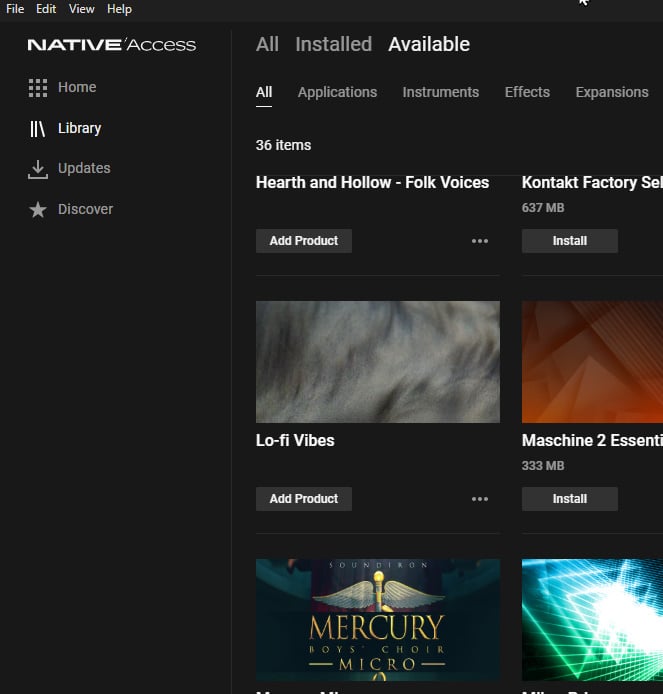Viewport: 663px width, 694px height.
Task: Filter by Instruments category
Action: pyautogui.click(x=440, y=92)
